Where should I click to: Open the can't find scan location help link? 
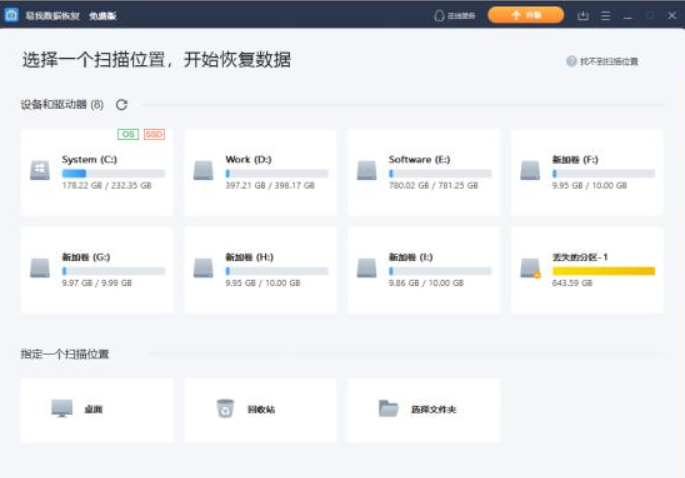(602, 62)
